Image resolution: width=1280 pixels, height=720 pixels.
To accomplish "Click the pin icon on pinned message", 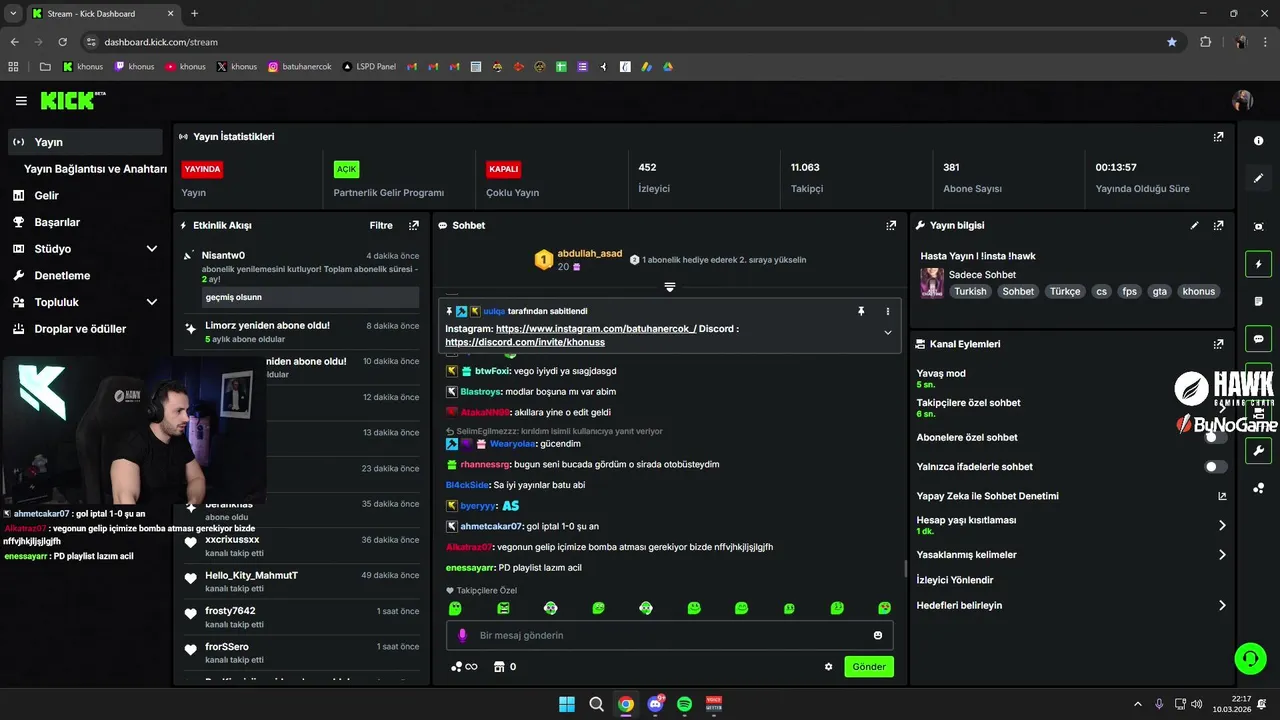I will 860,312.
